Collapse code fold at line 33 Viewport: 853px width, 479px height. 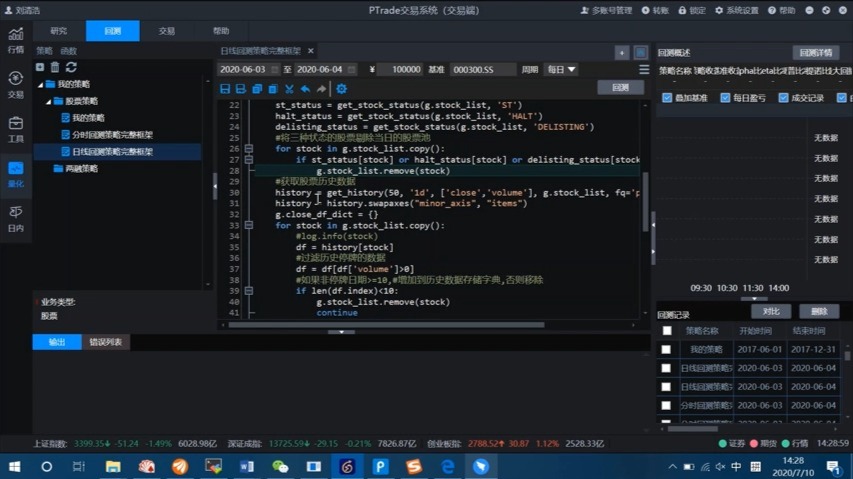pos(249,225)
